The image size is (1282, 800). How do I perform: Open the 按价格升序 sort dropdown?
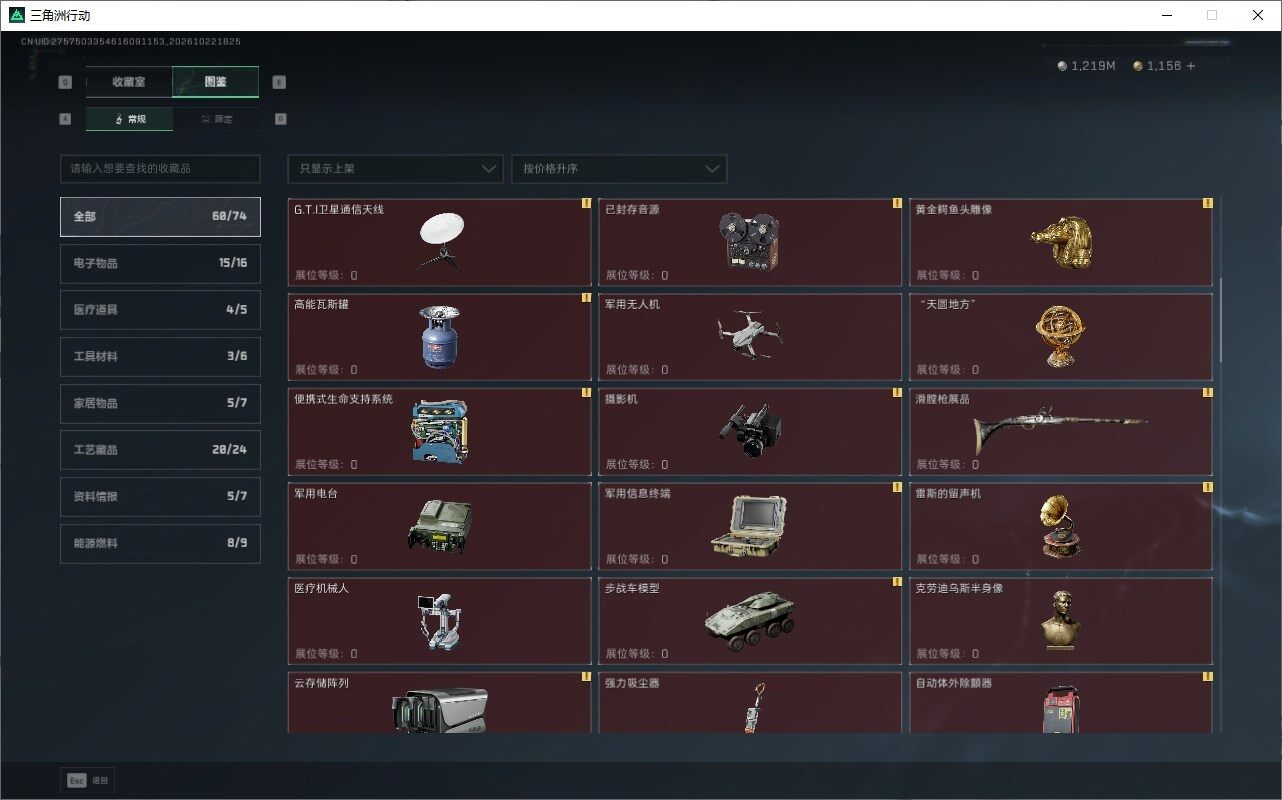619,169
